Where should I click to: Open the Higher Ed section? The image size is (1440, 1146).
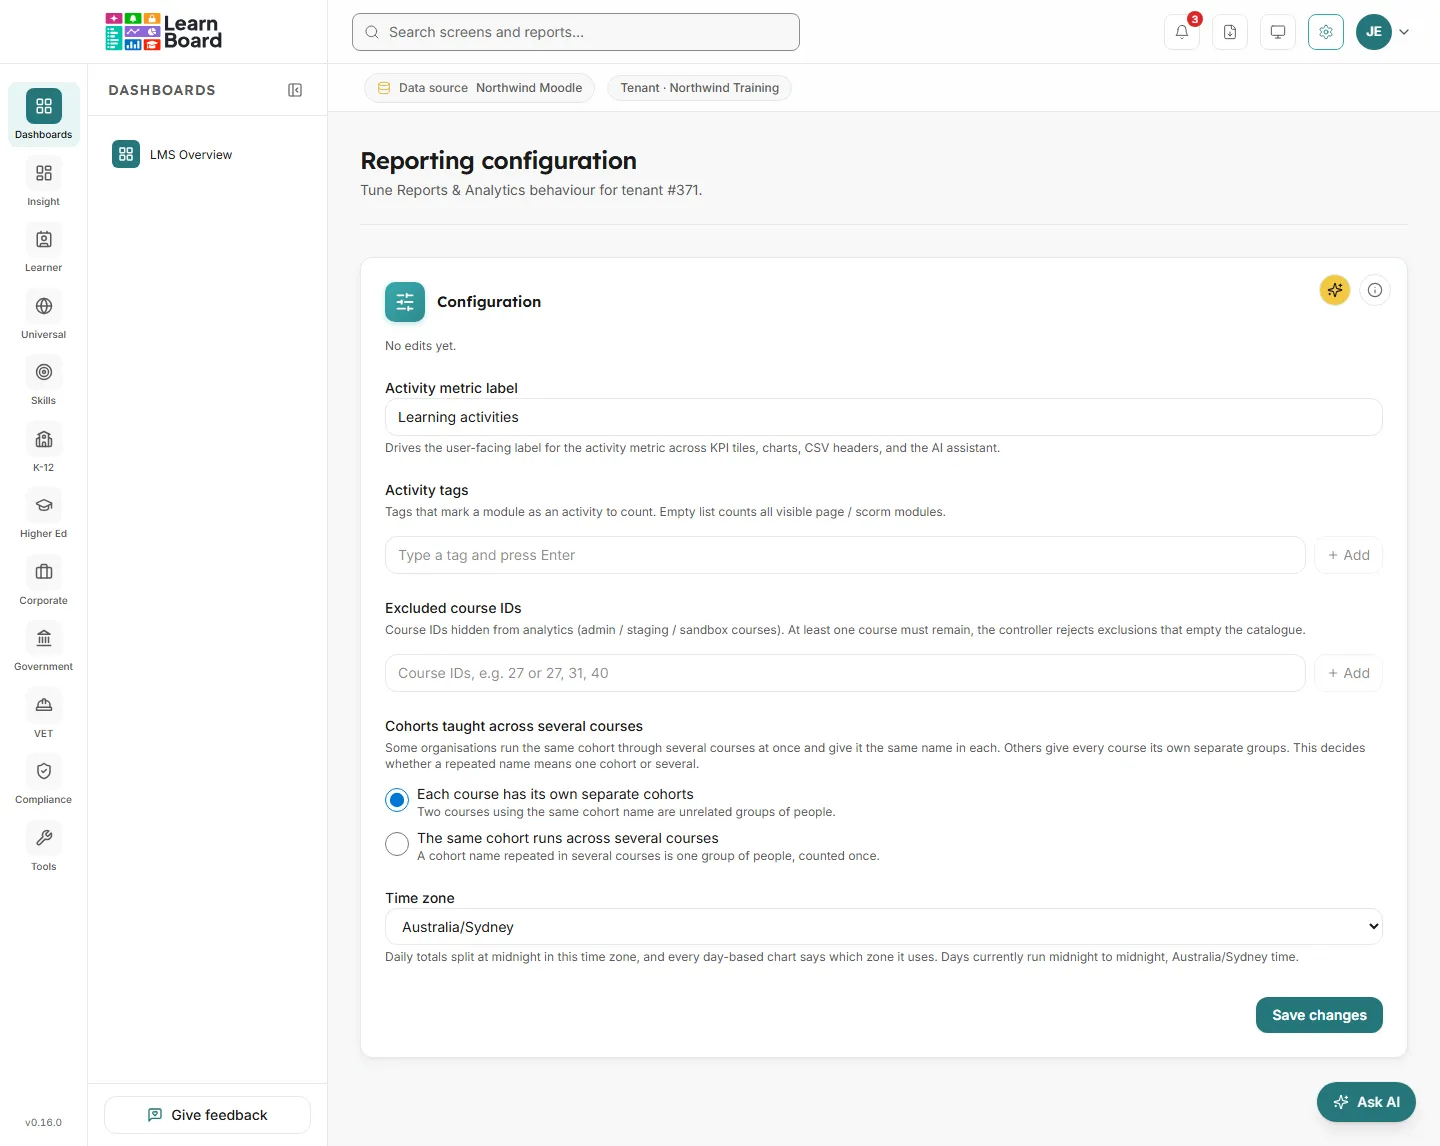44,515
